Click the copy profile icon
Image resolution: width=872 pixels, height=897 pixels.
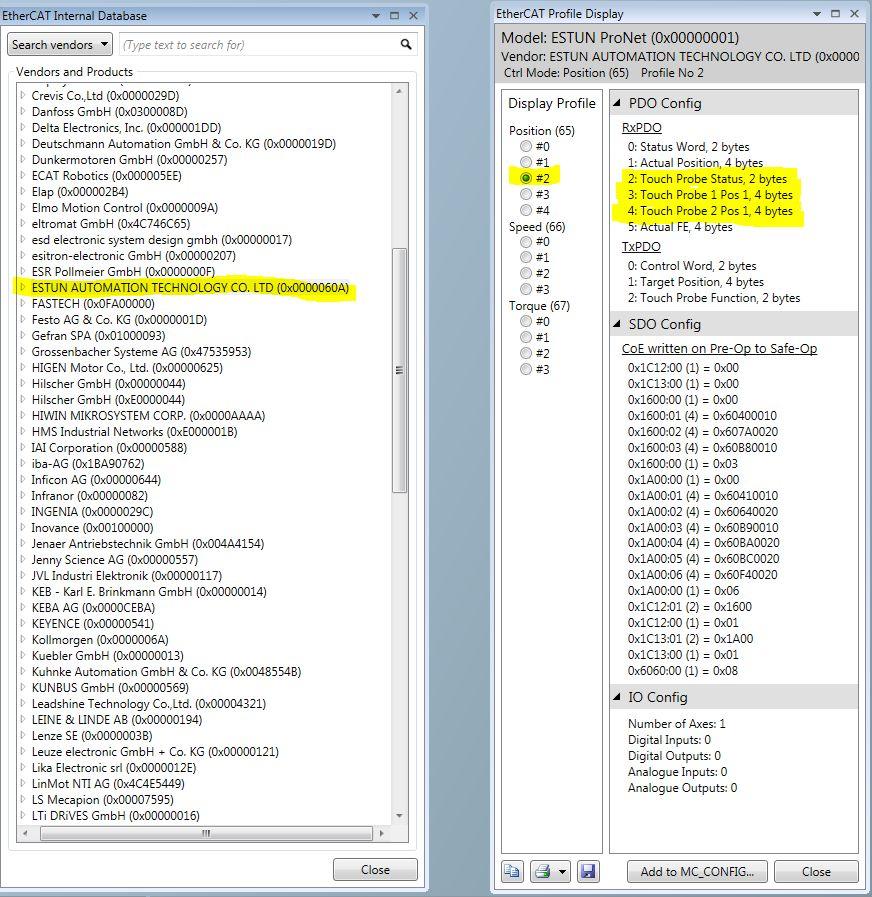point(512,871)
